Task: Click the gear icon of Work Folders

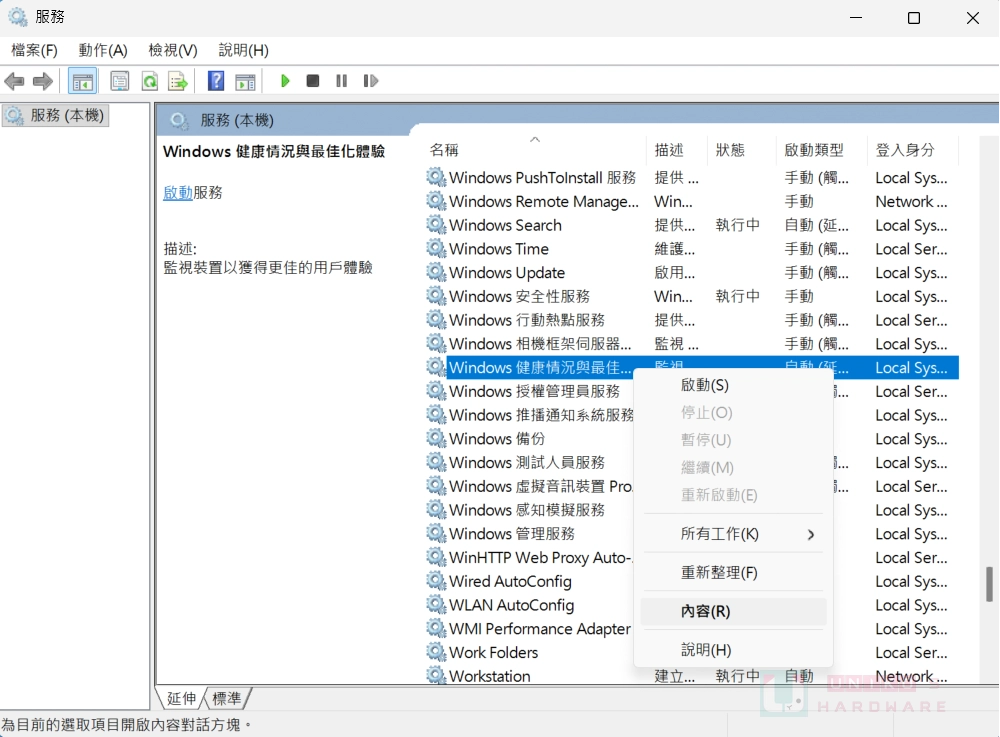Action: [436, 652]
